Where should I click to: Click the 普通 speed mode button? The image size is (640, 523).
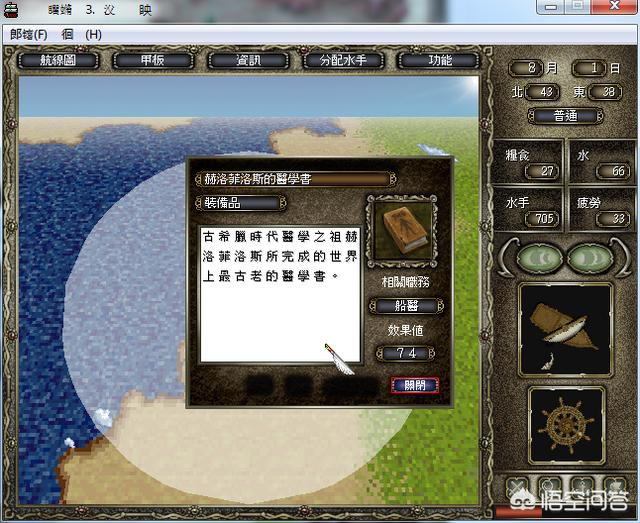(565, 116)
